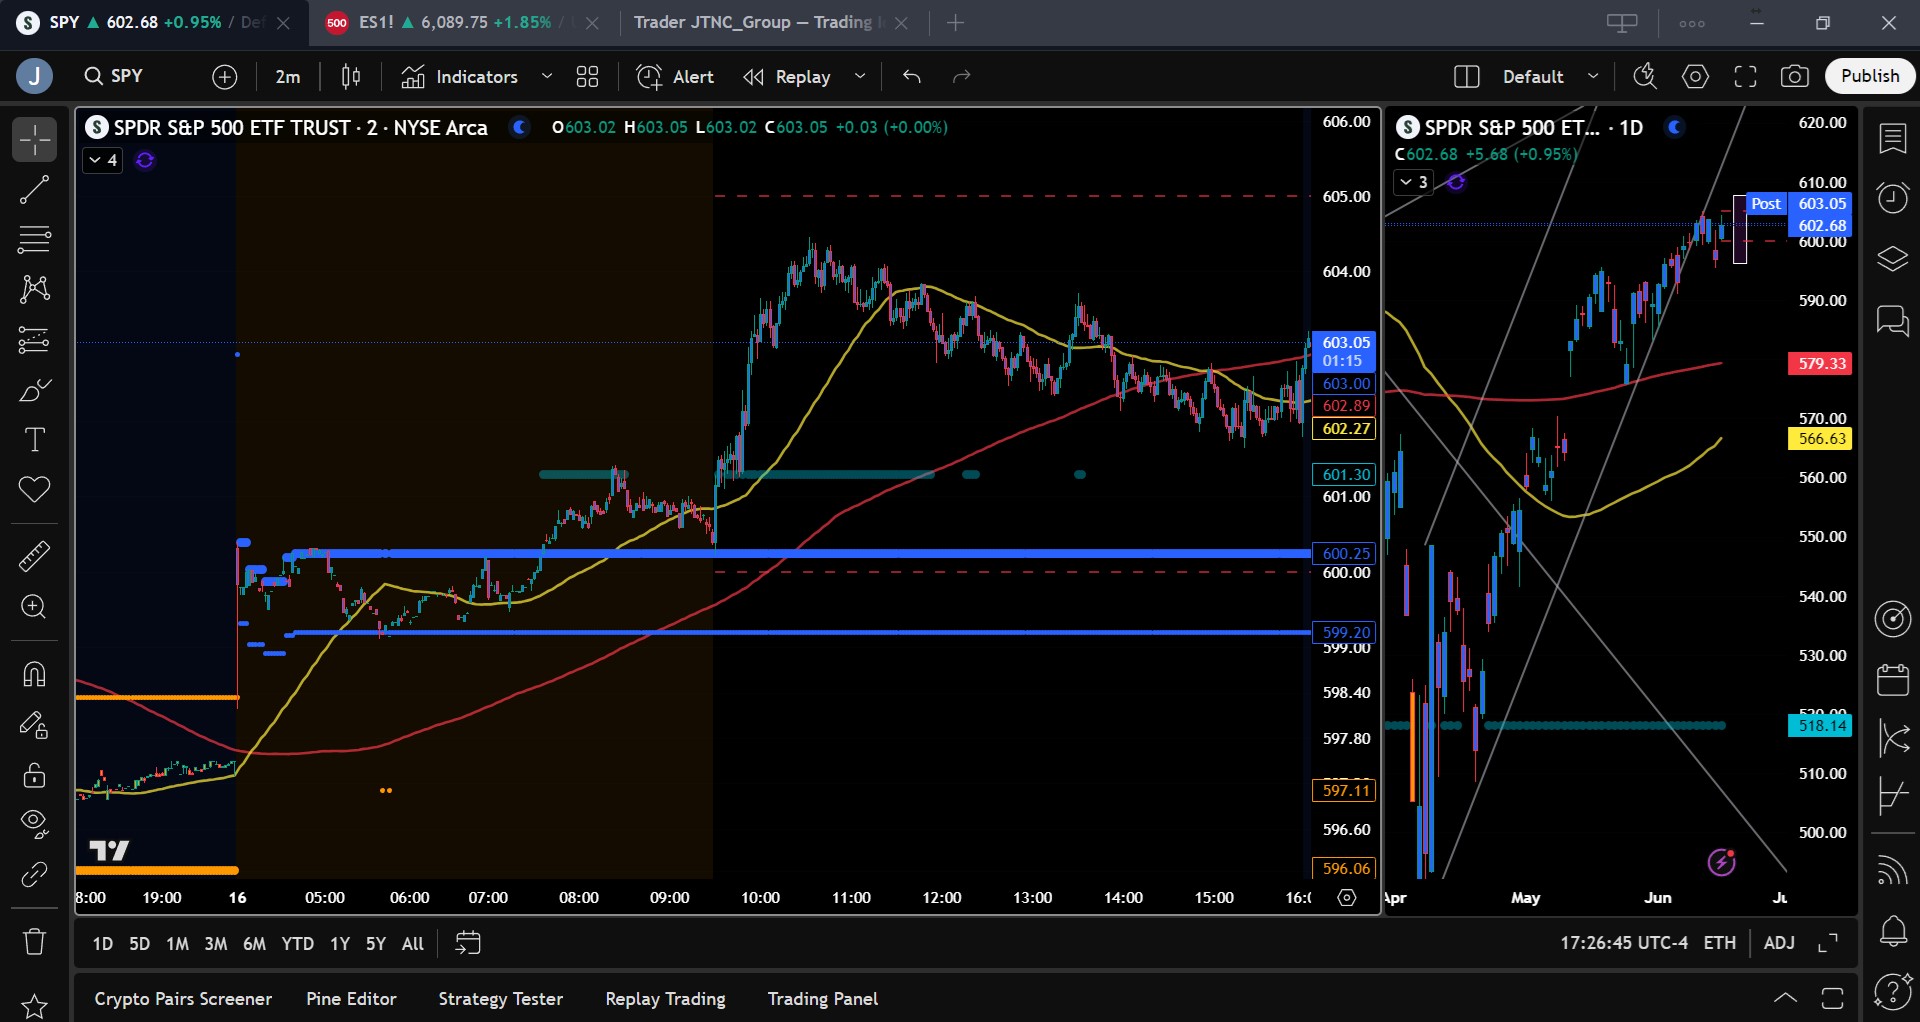The height and width of the screenshot is (1022, 1920).
Task: Open the icons and emoji tool
Action: click(x=34, y=490)
